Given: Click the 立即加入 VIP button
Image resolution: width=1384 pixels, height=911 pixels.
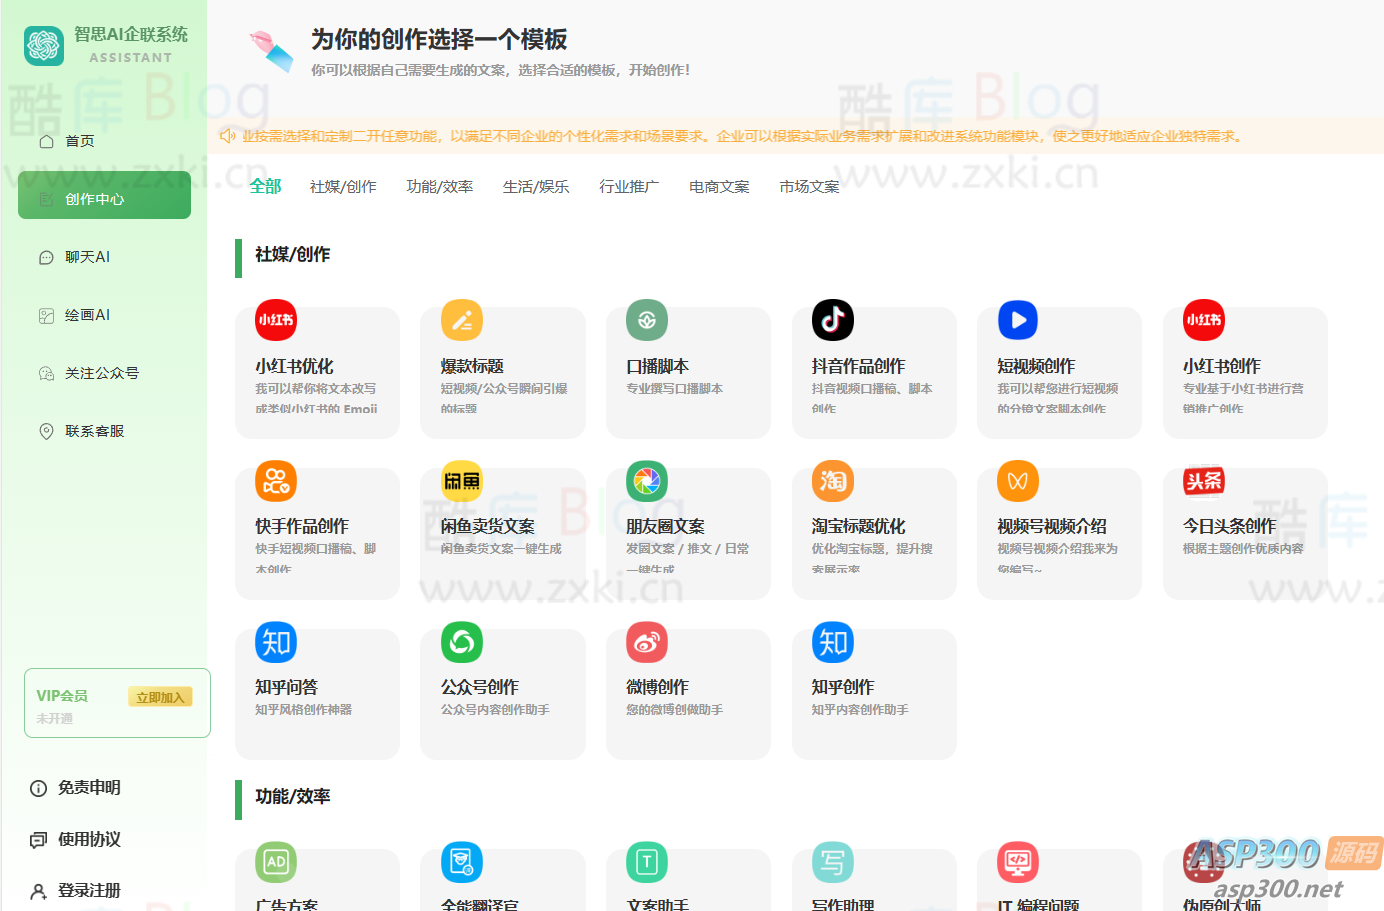Looking at the screenshot, I should [162, 695].
